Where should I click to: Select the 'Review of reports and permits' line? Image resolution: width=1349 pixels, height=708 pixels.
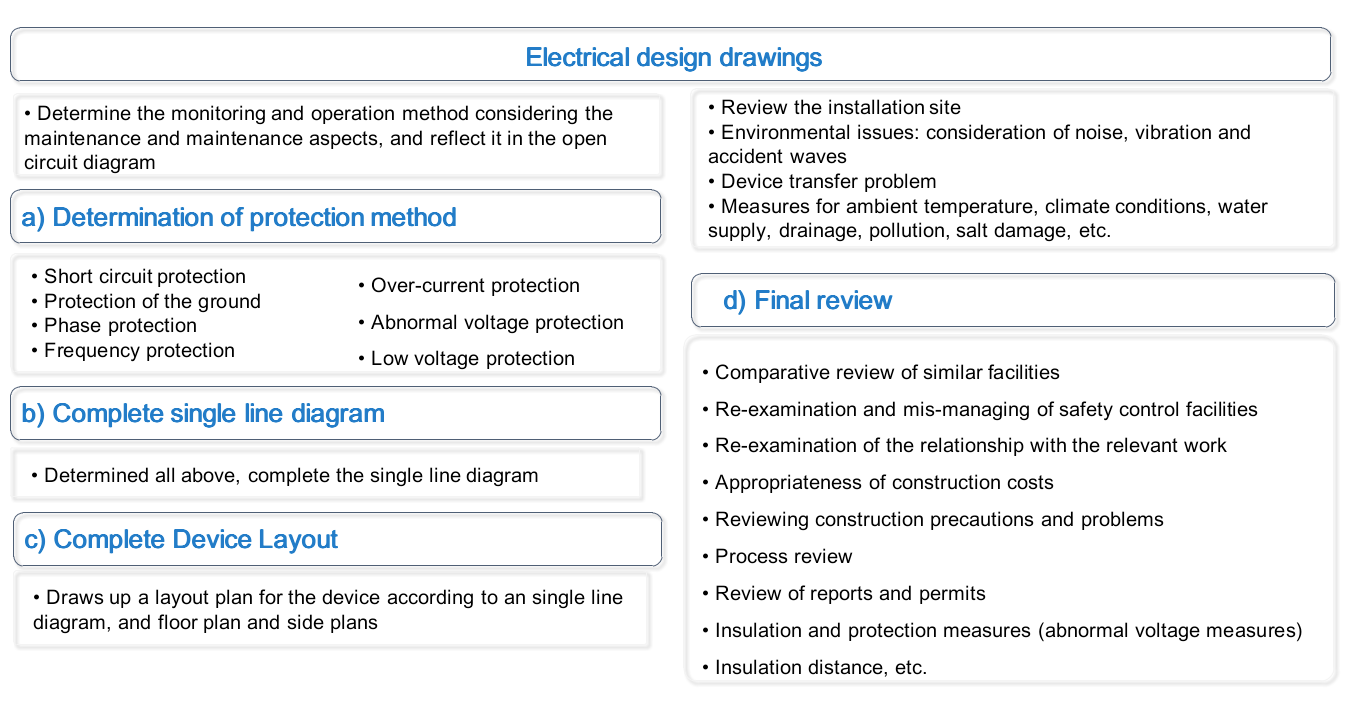850,594
